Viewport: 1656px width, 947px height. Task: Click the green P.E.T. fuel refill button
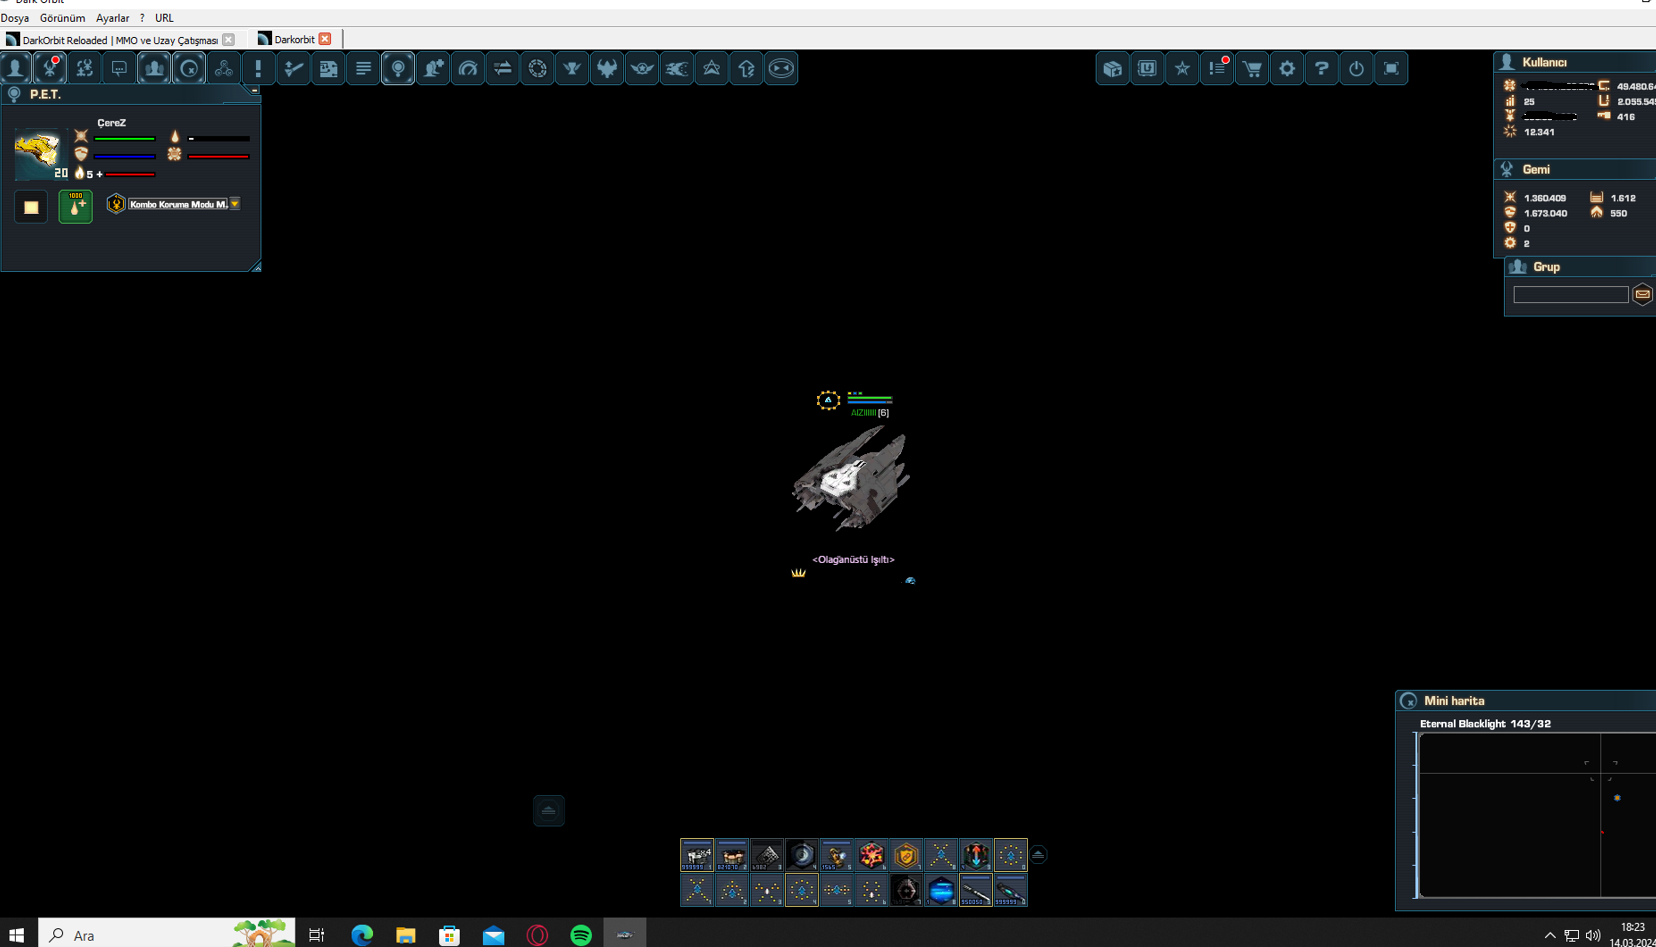pos(75,206)
